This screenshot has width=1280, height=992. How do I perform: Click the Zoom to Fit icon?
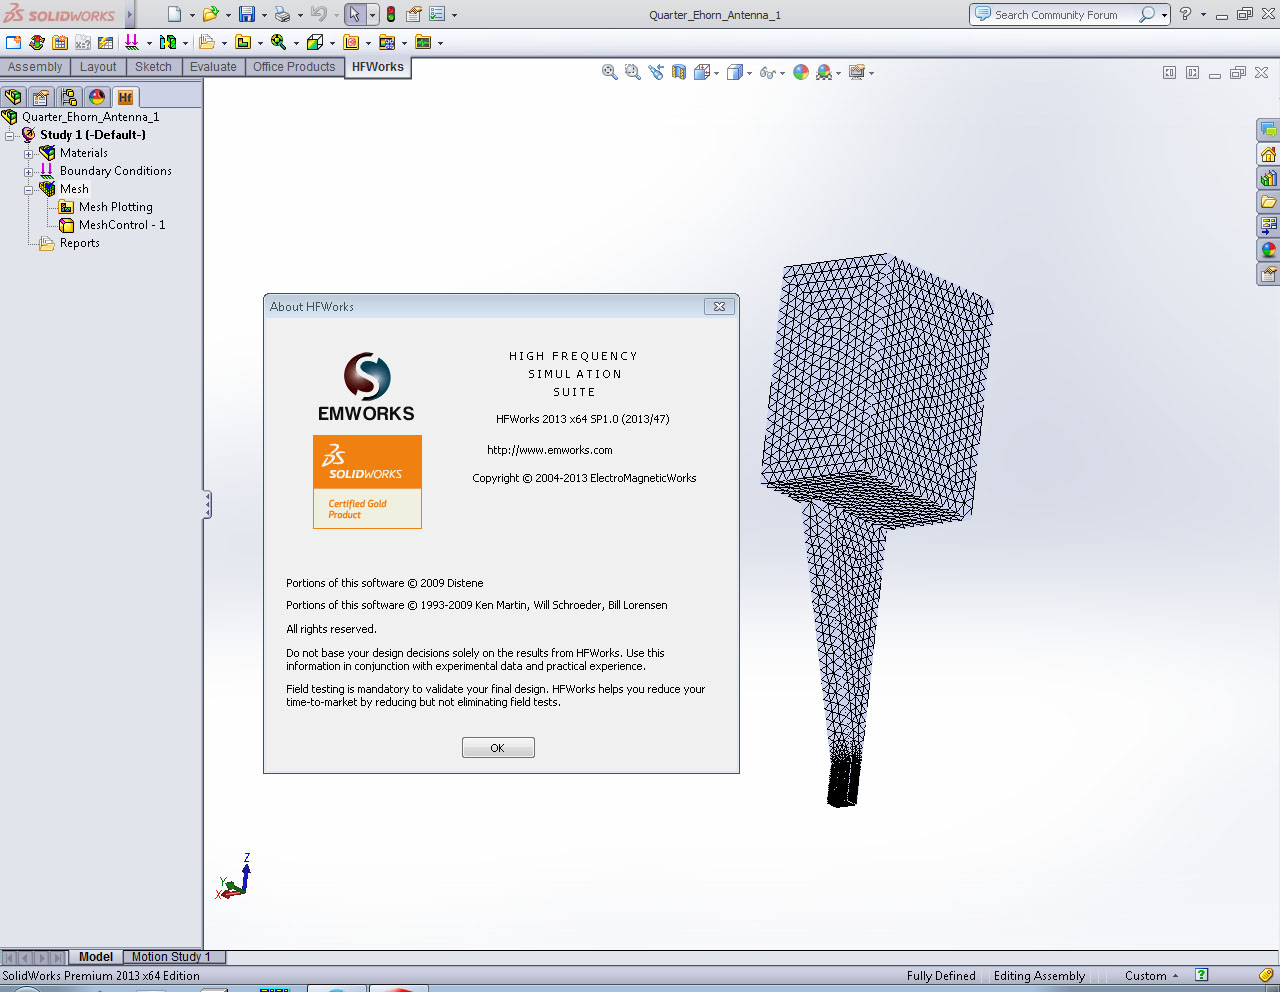(609, 72)
